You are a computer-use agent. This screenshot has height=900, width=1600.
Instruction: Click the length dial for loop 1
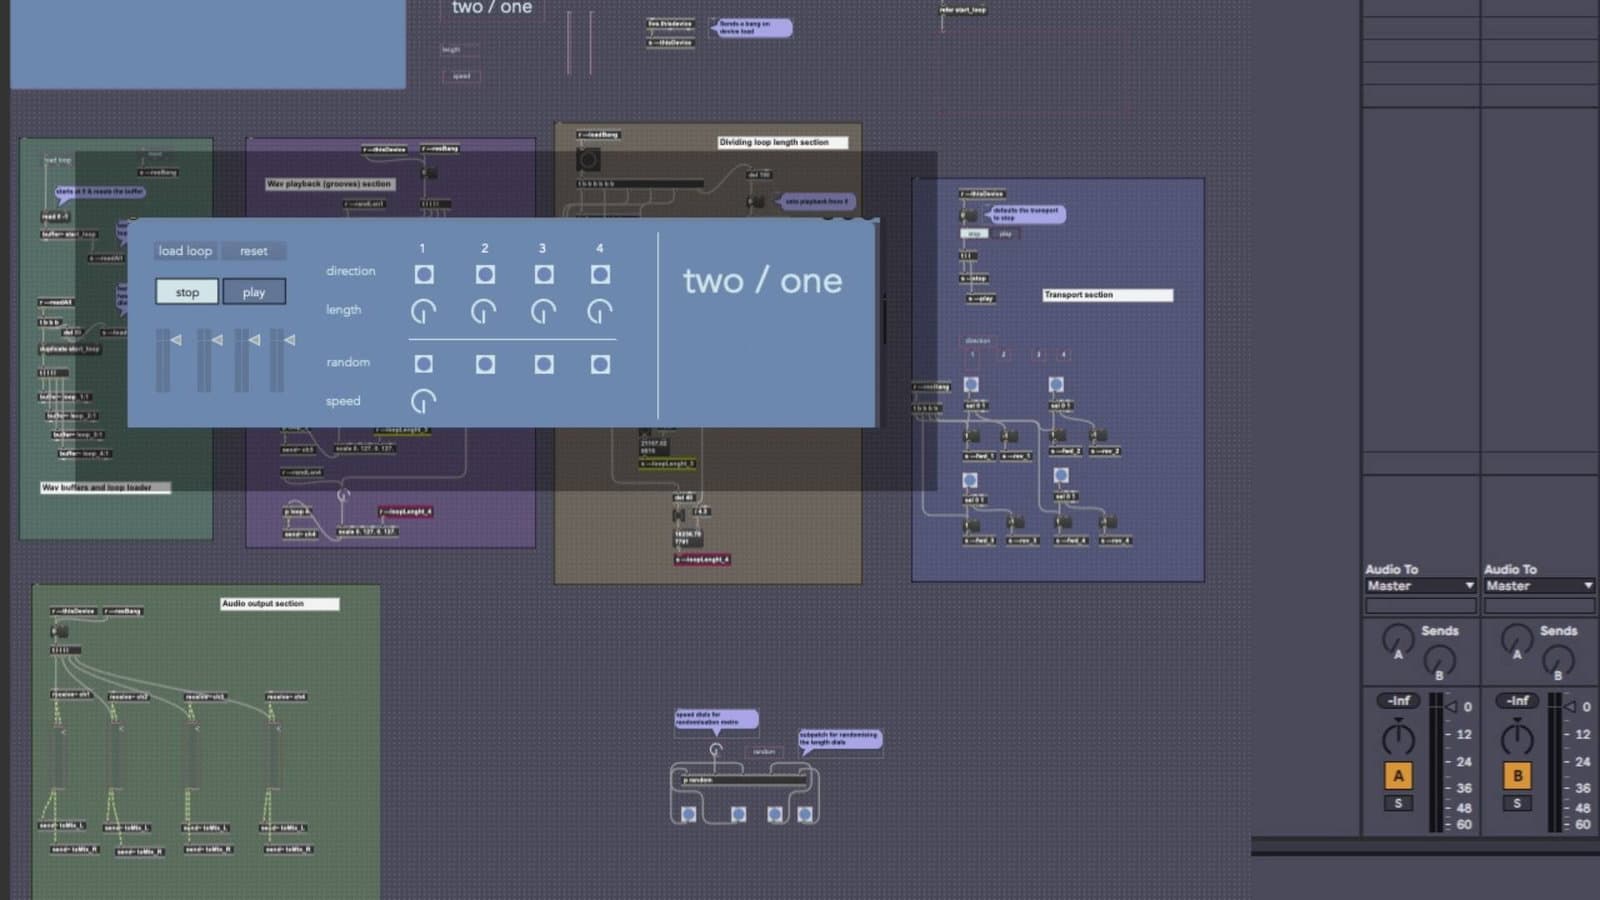424,312
